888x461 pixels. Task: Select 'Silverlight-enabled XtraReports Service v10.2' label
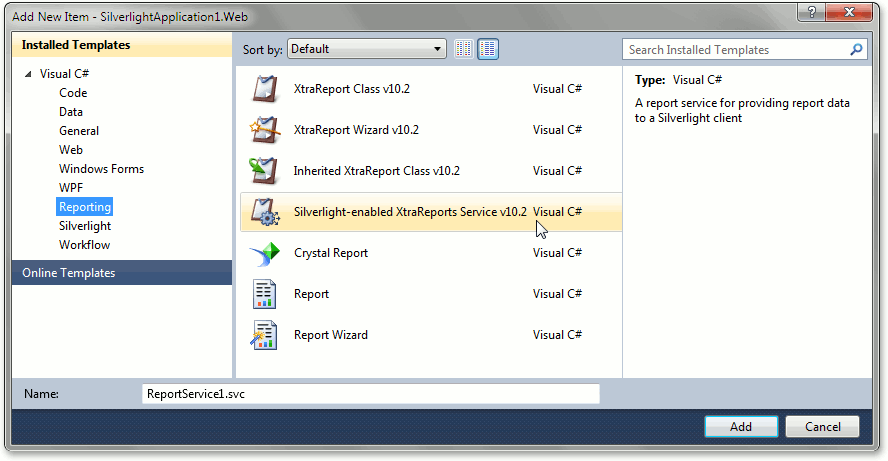click(410, 212)
